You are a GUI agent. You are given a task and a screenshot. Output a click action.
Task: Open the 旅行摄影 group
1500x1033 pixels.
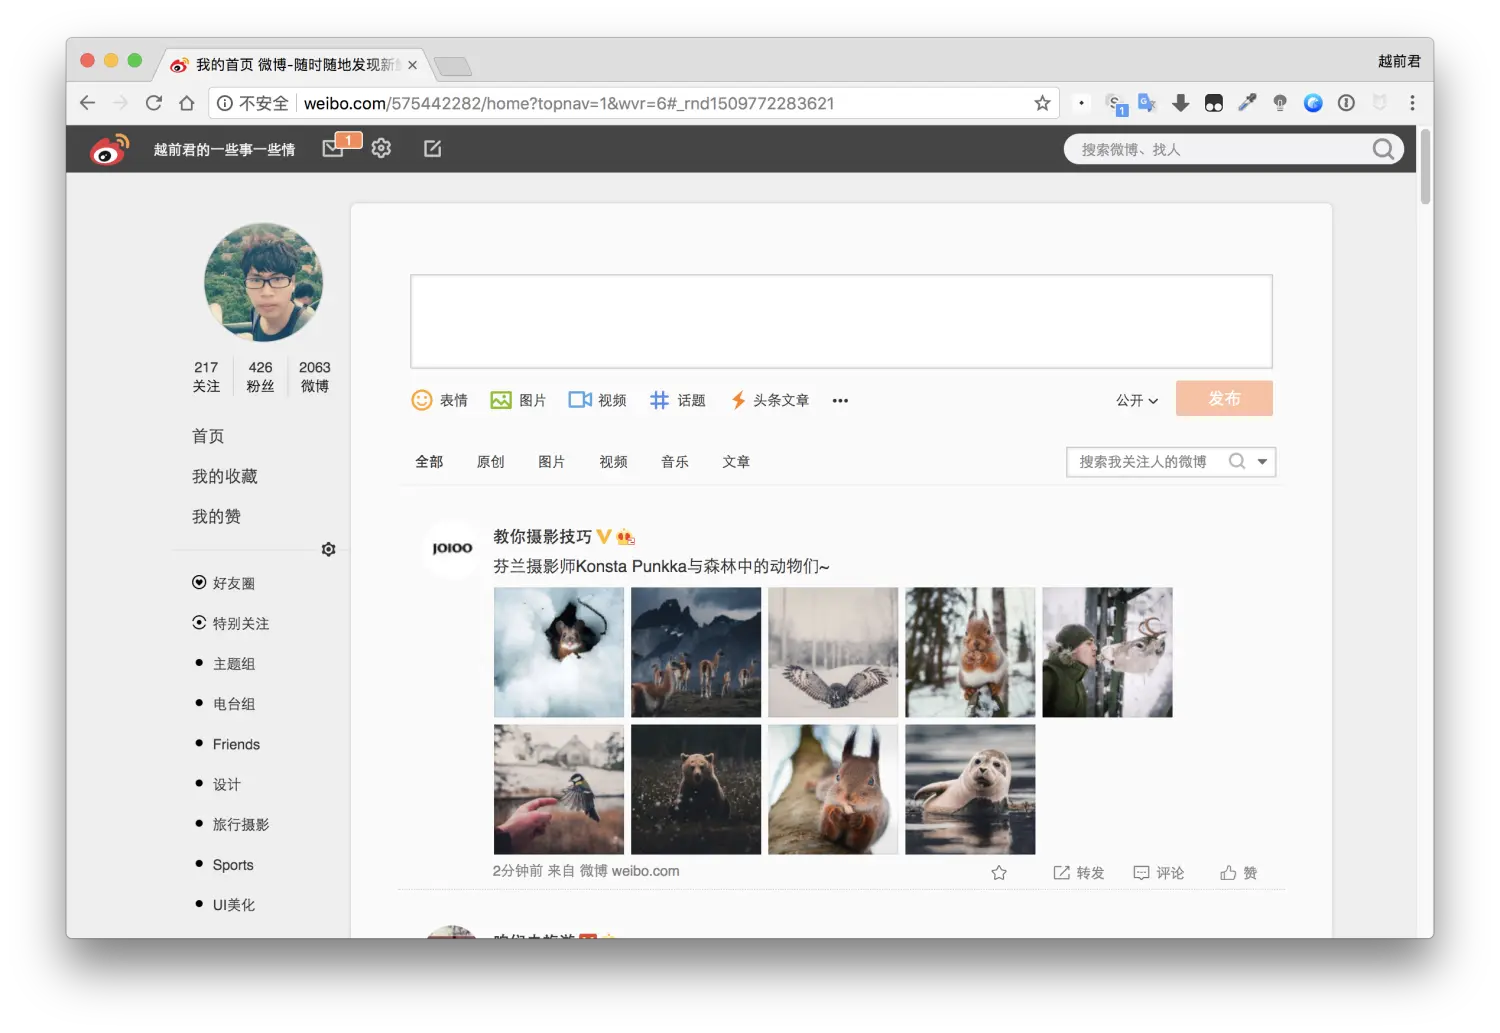pyautogui.click(x=241, y=824)
